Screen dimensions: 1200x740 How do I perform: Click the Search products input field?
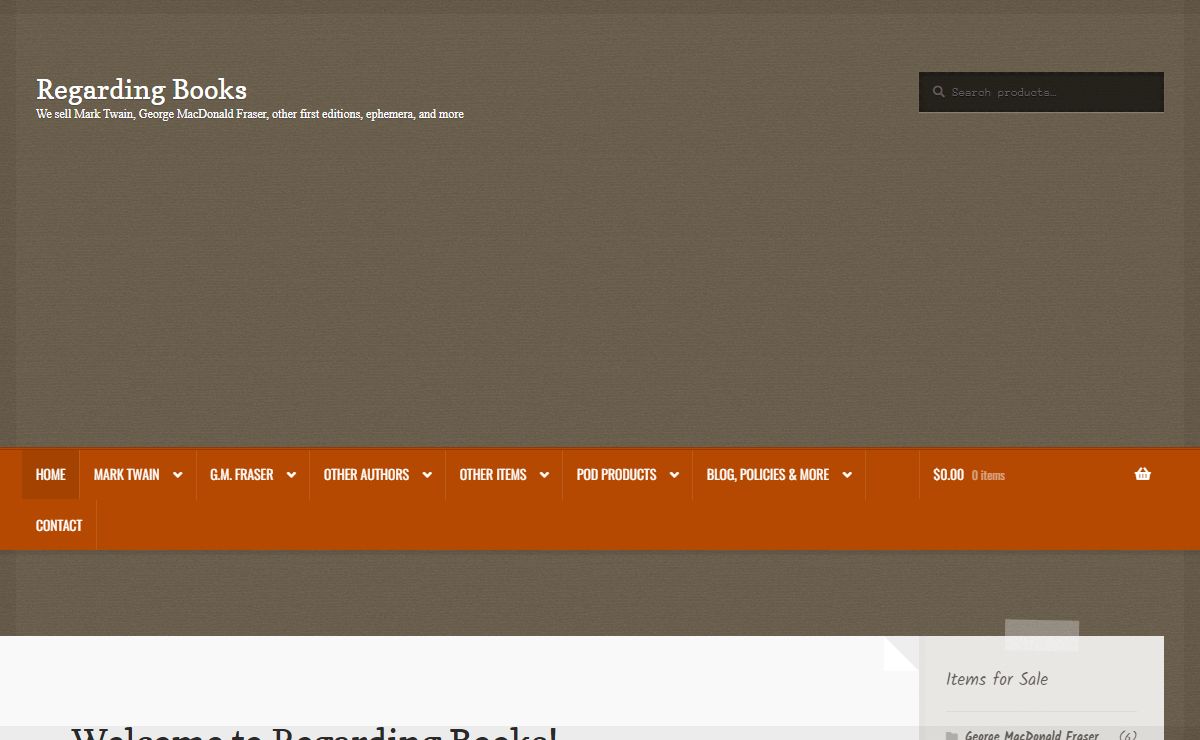pyautogui.click(x=1041, y=92)
